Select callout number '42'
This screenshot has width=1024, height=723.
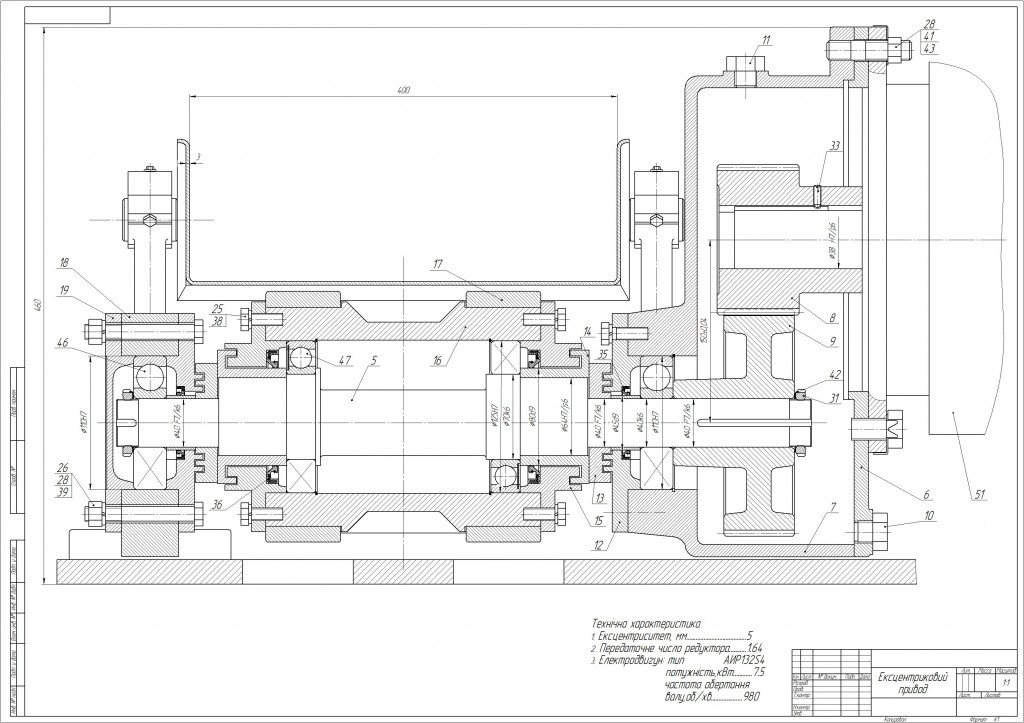point(836,375)
